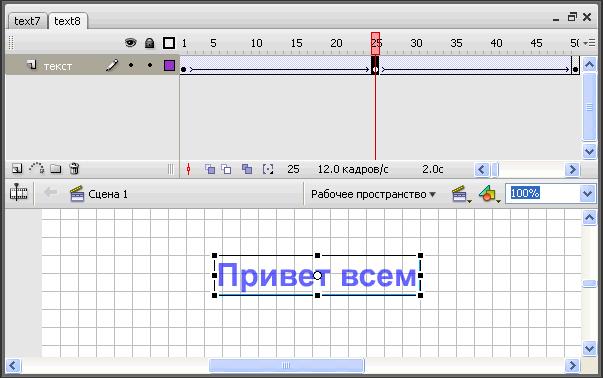Open the edit scene clapperboard menu

coord(461,194)
